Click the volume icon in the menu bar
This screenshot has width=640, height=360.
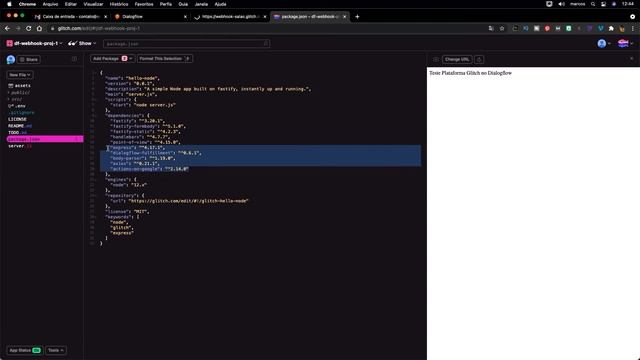(x=561, y=4)
